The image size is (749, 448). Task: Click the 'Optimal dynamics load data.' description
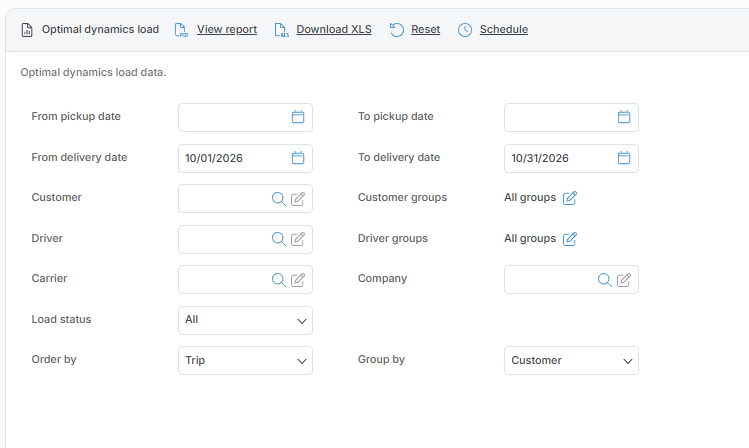point(93,73)
